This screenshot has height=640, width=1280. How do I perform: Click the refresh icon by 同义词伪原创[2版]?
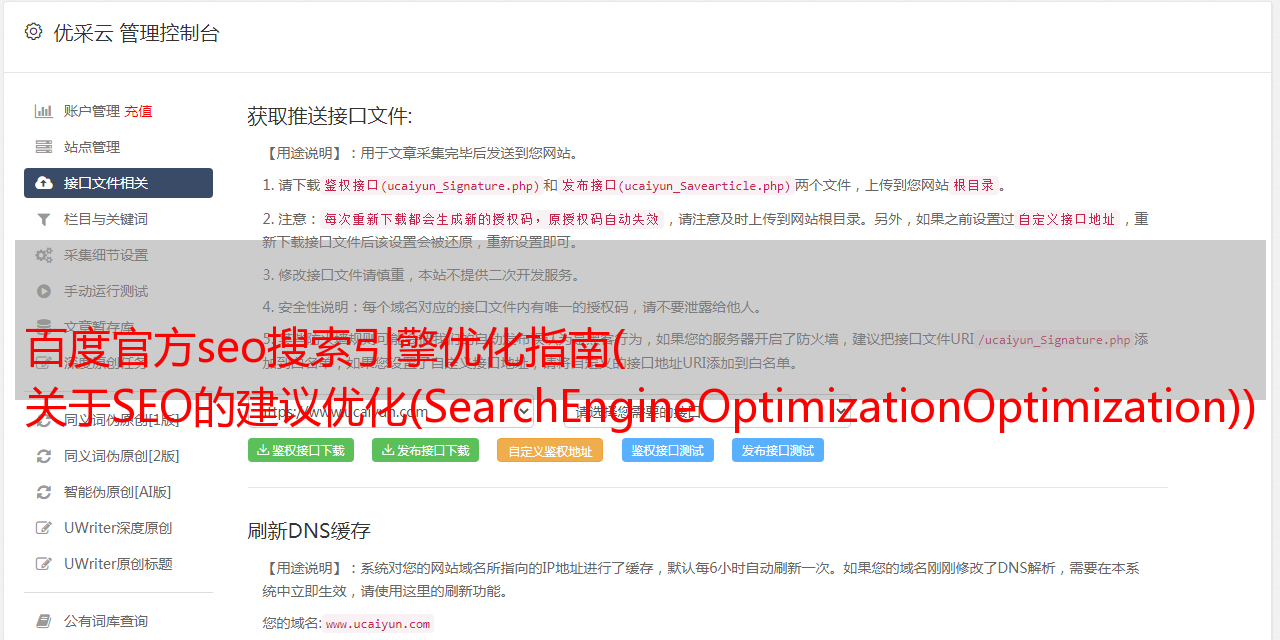pos(44,456)
